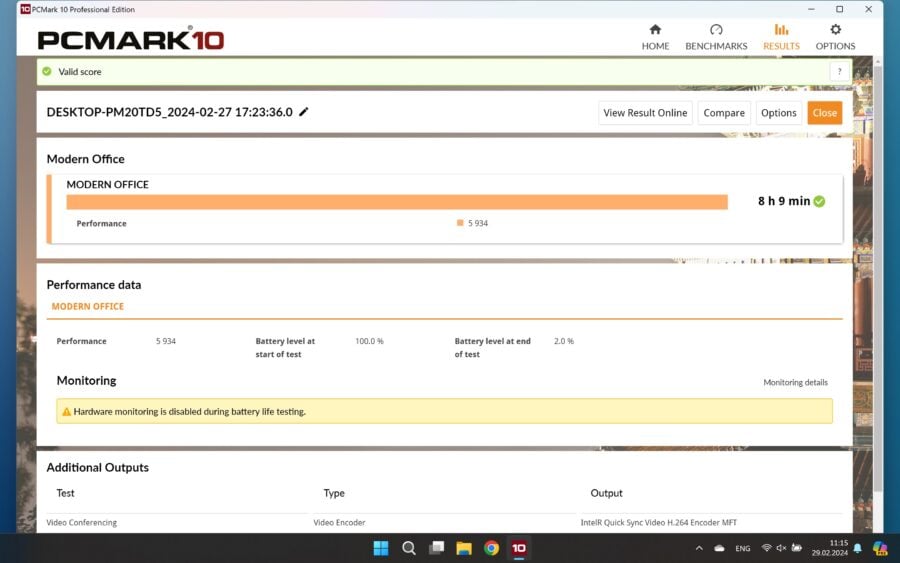Click the 2.0 % battery end value
Image resolution: width=900 pixels, height=563 pixels.
pyautogui.click(x=564, y=341)
